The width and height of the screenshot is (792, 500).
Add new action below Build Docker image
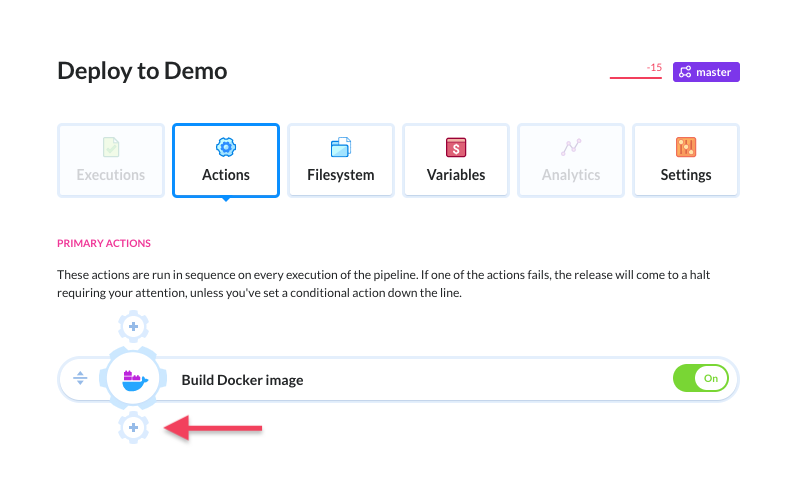click(133, 428)
